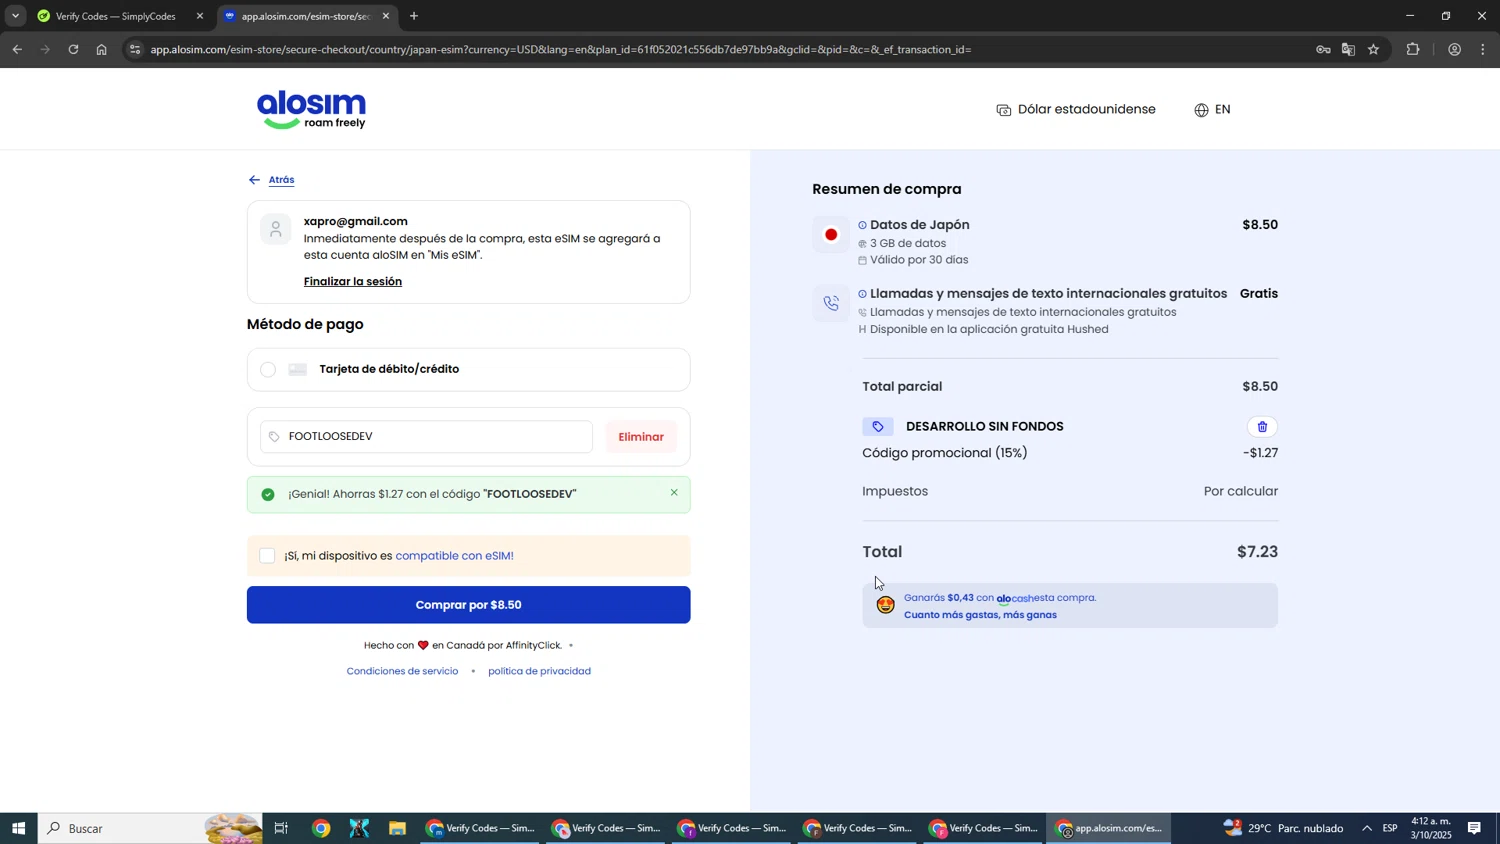Click Finalizar la sesión link
Screen dimensions: 1500x844
353,282
